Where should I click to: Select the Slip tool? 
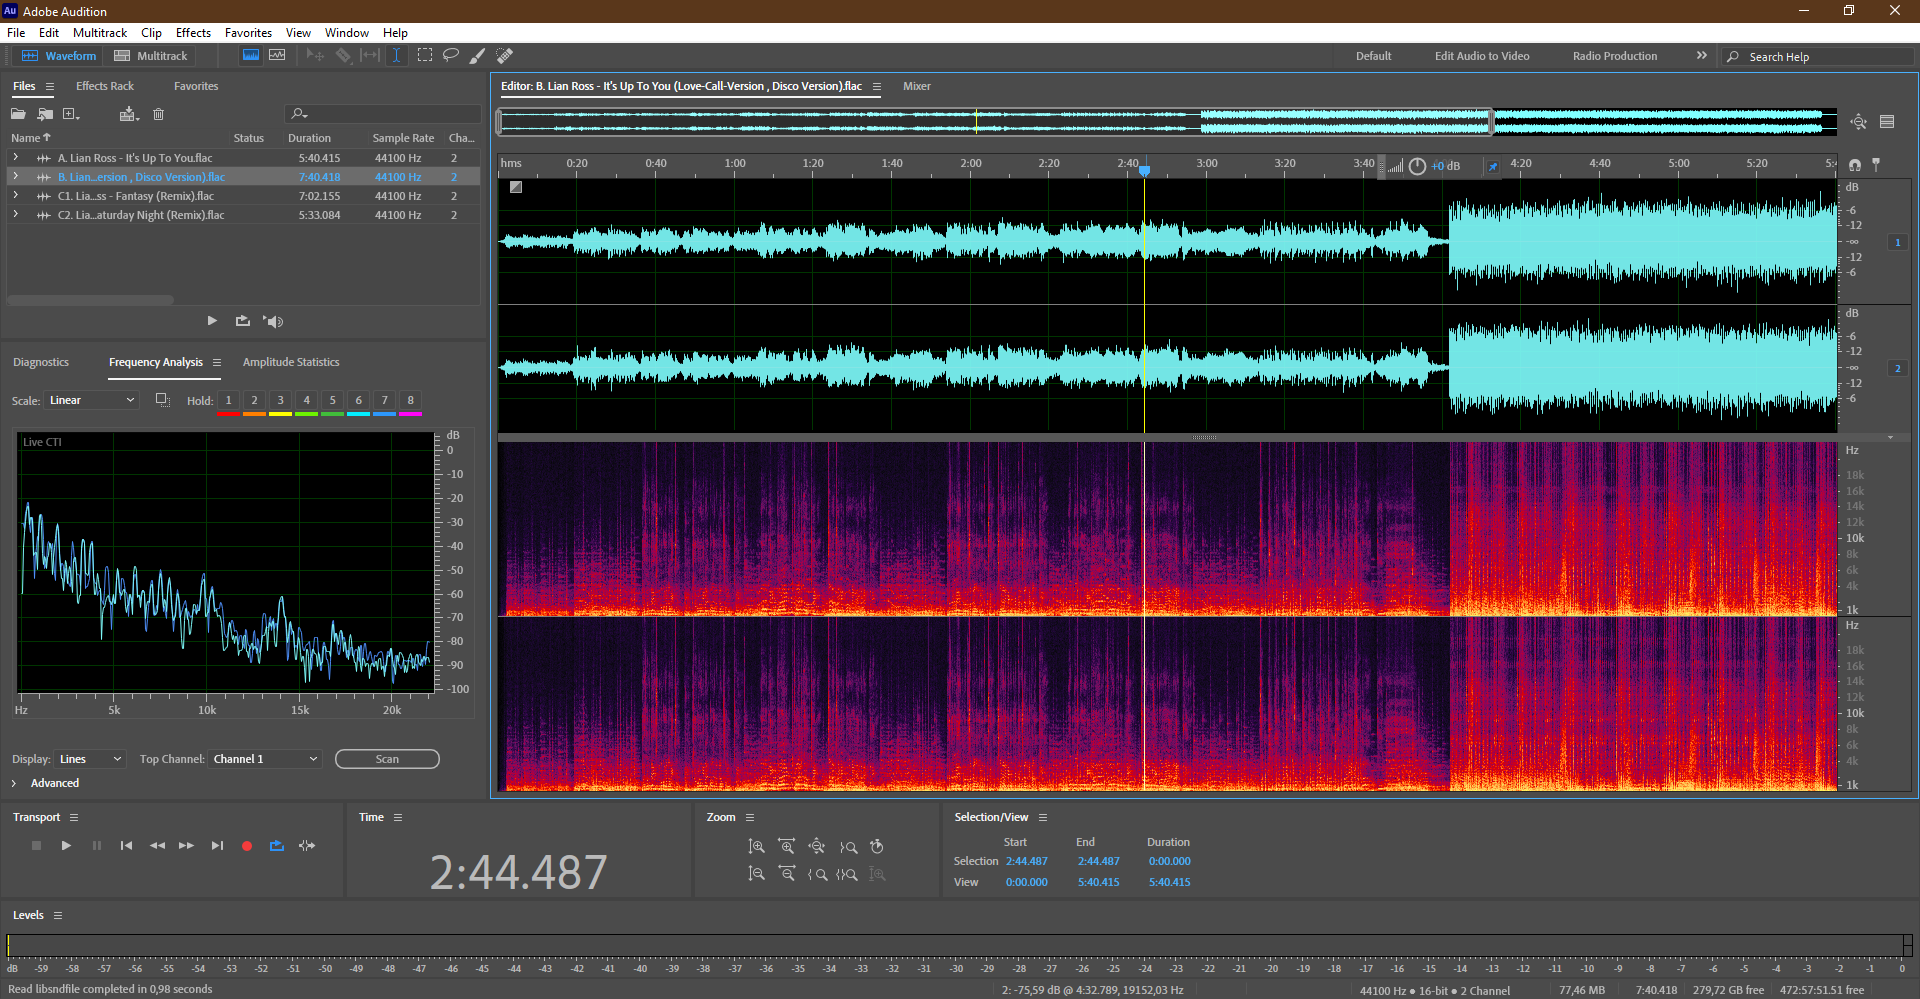(370, 56)
